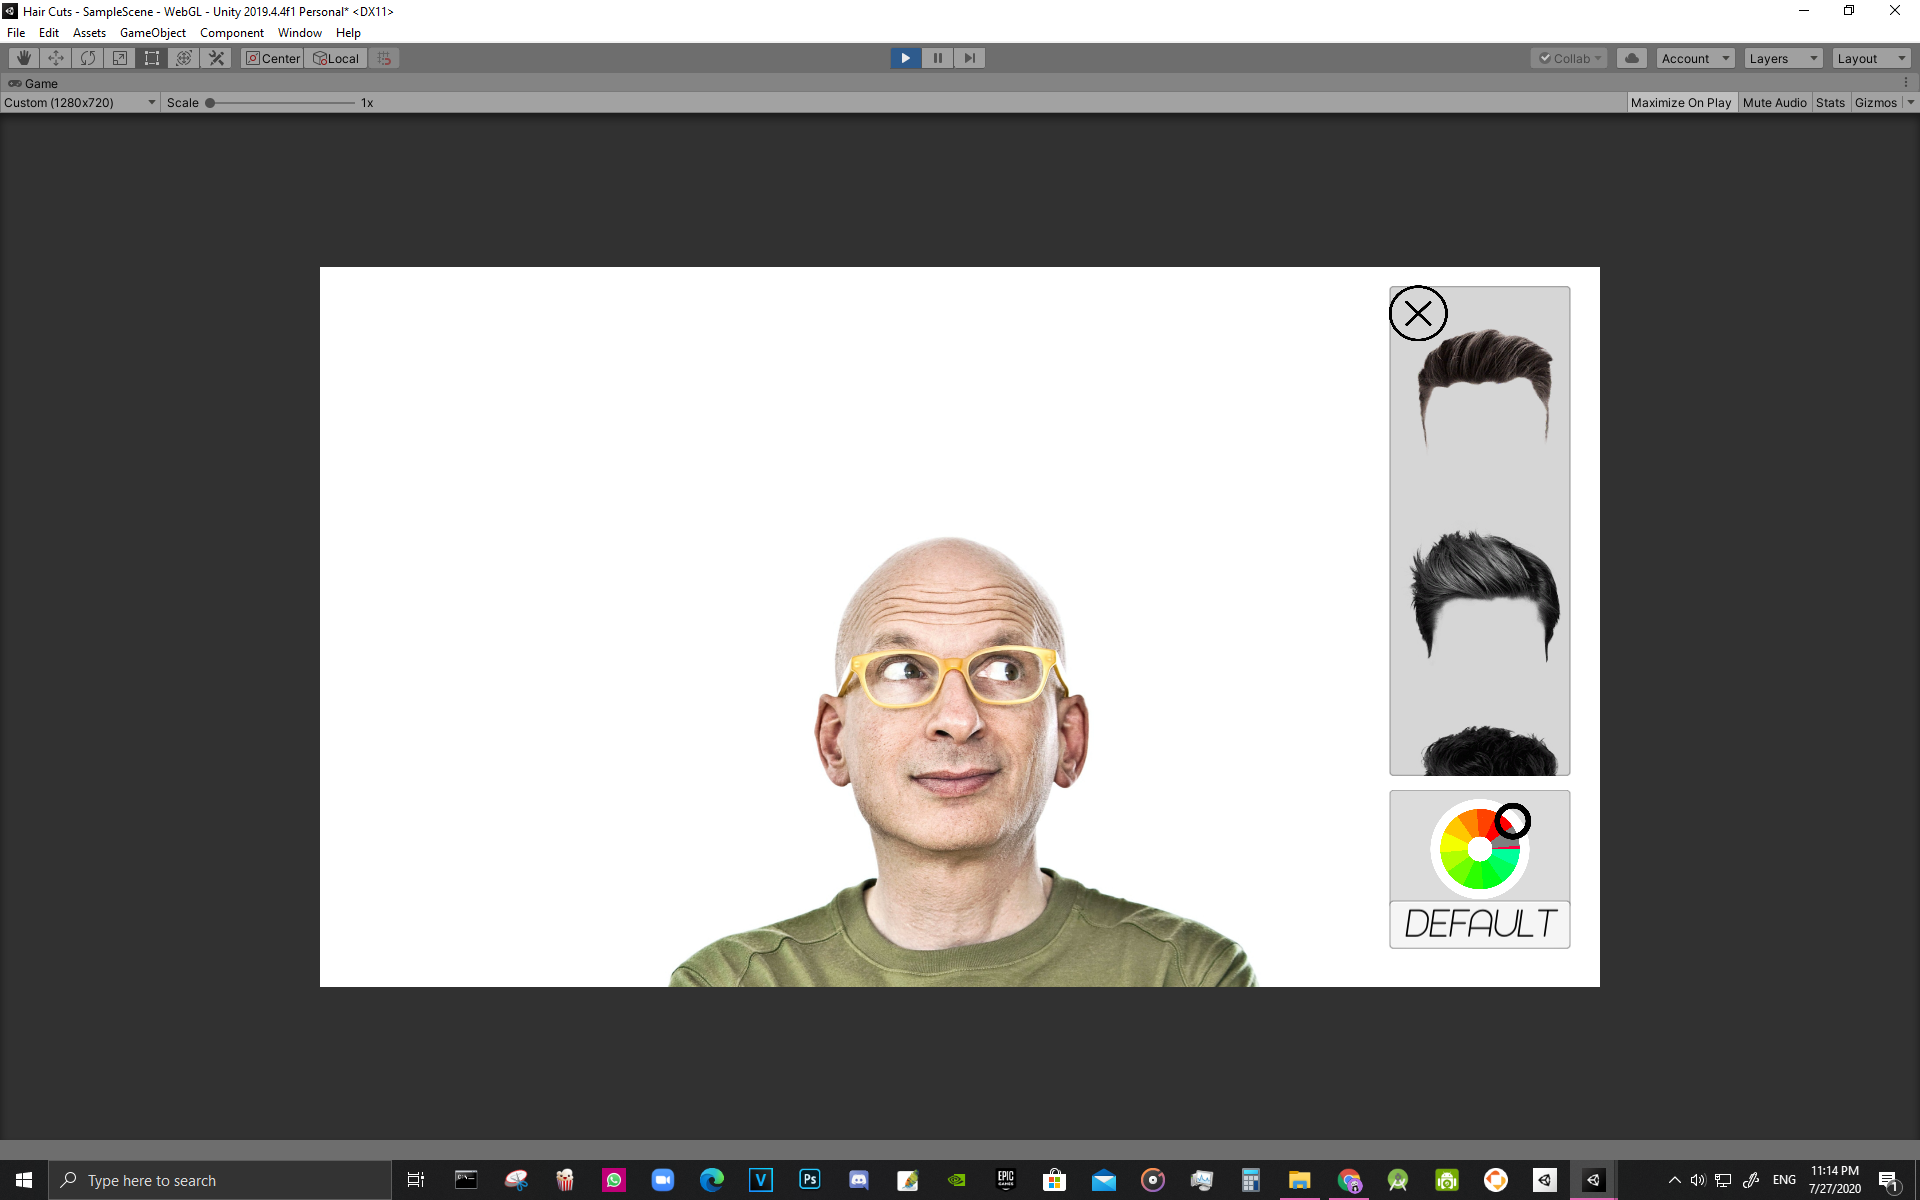Click the Scale slider handle

pyautogui.click(x=210, y=102)
